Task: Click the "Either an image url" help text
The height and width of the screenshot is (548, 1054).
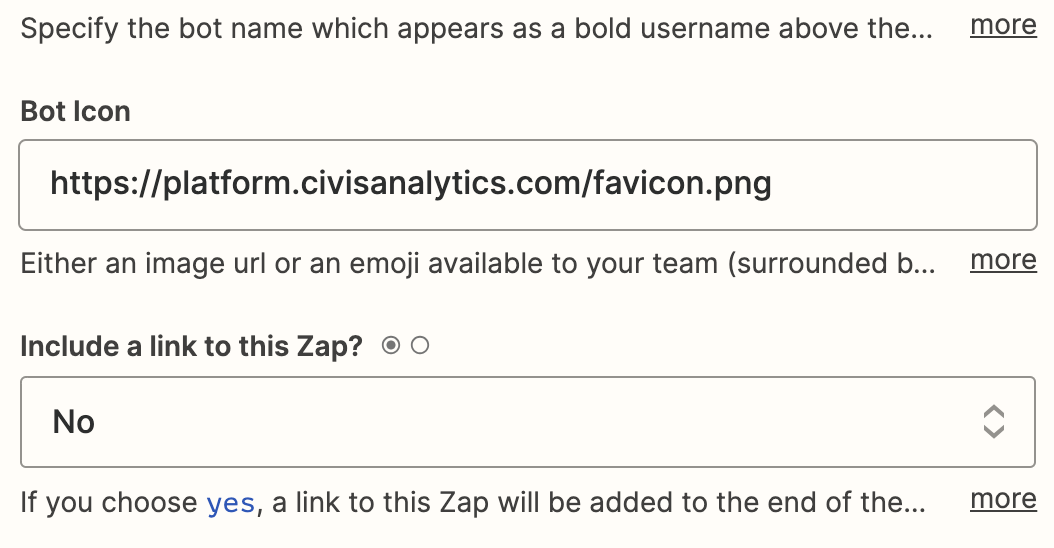Action: click(478, 264)
